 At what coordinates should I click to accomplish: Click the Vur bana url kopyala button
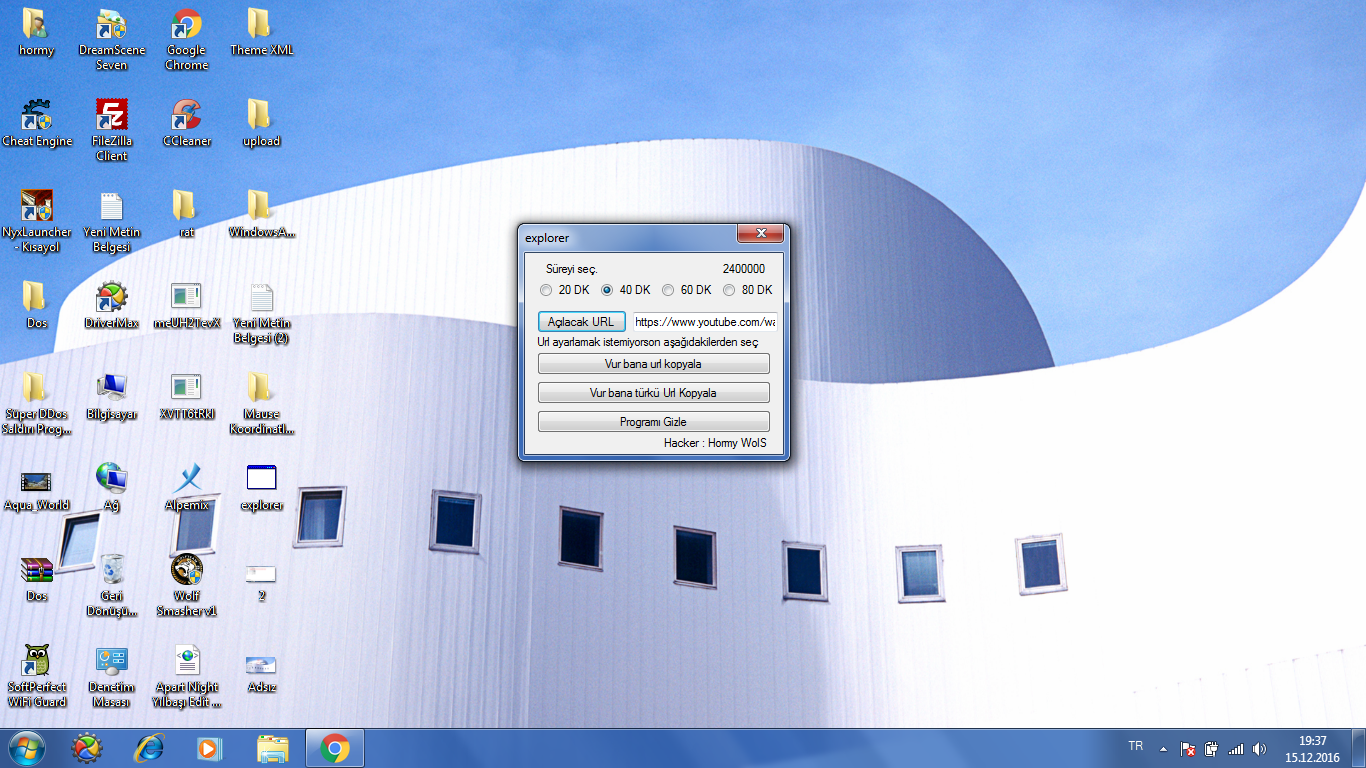(654, 364)
